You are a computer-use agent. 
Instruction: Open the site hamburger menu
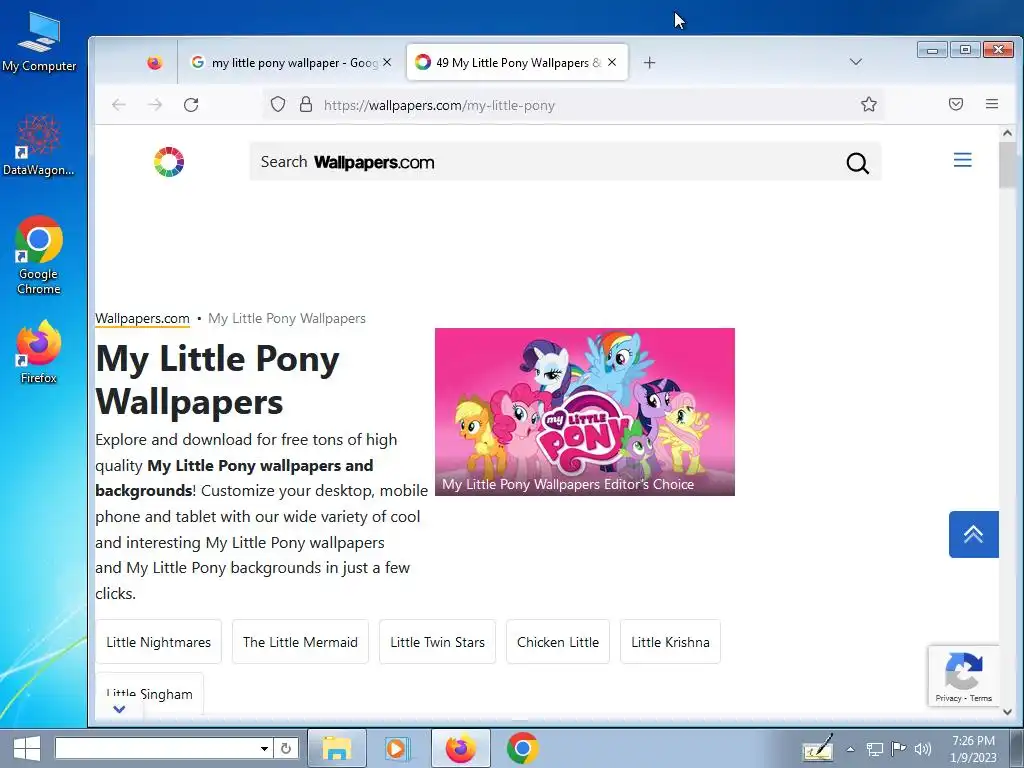point(962,160)
